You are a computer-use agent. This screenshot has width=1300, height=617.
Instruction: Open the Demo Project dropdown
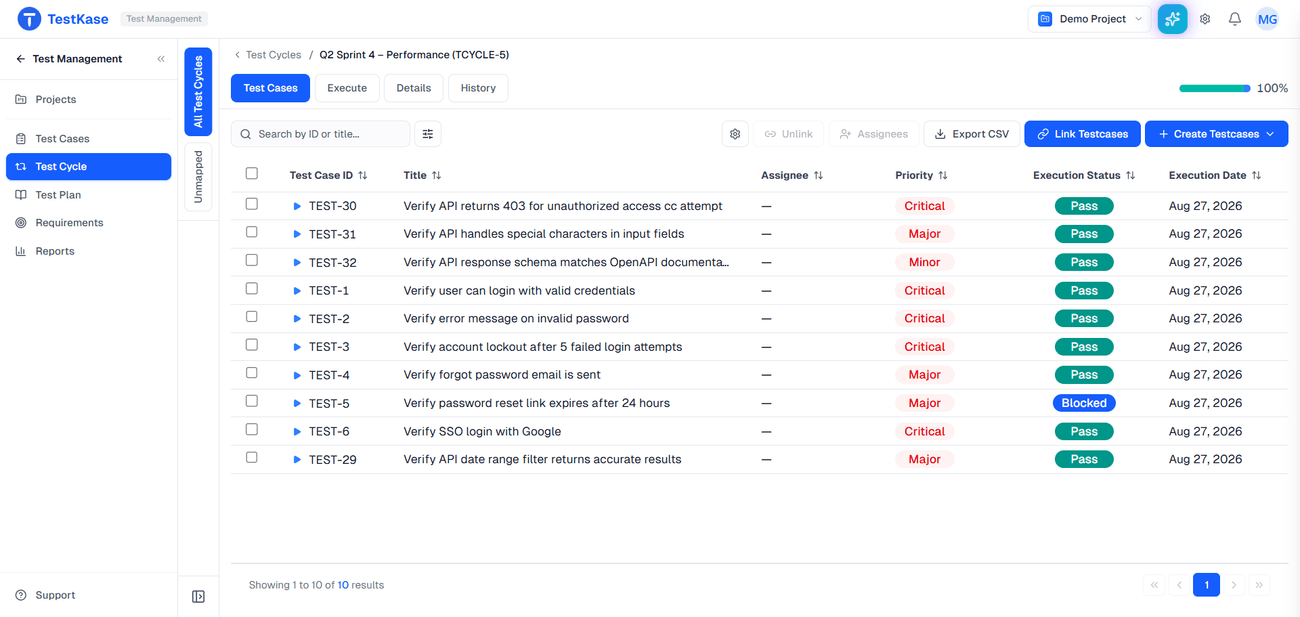pyautogui.click(x=1090, y=19)
